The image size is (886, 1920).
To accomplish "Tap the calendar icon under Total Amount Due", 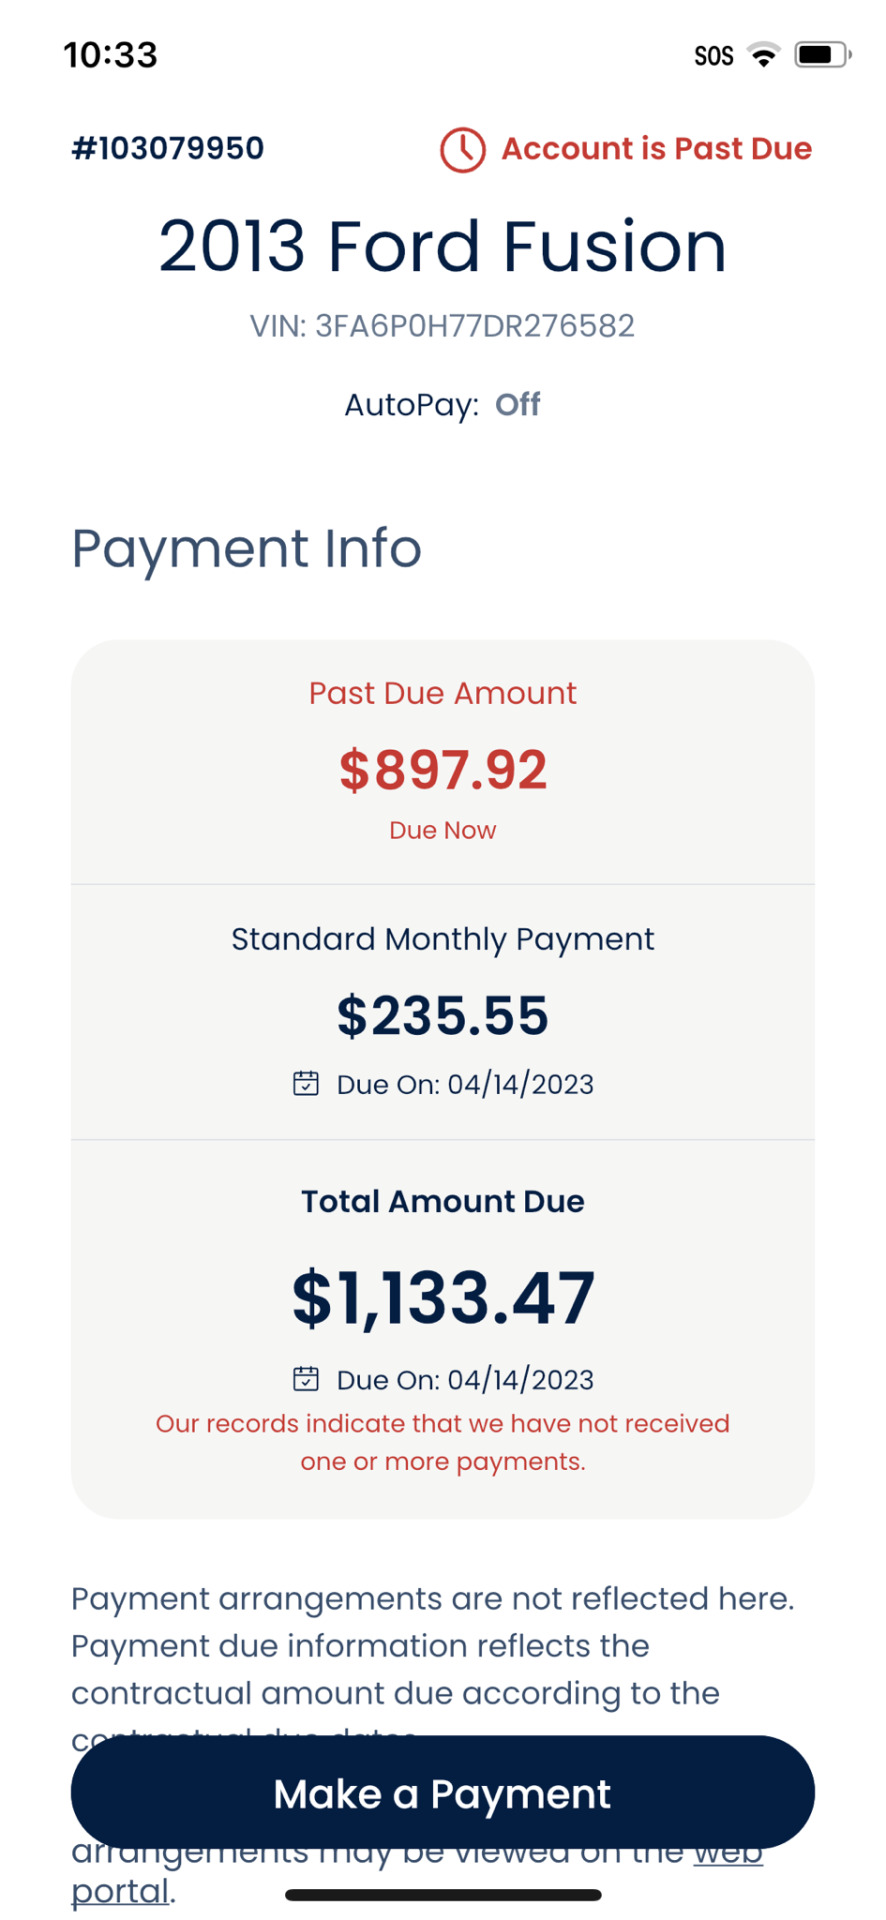I will click(x=306, y=1379).
